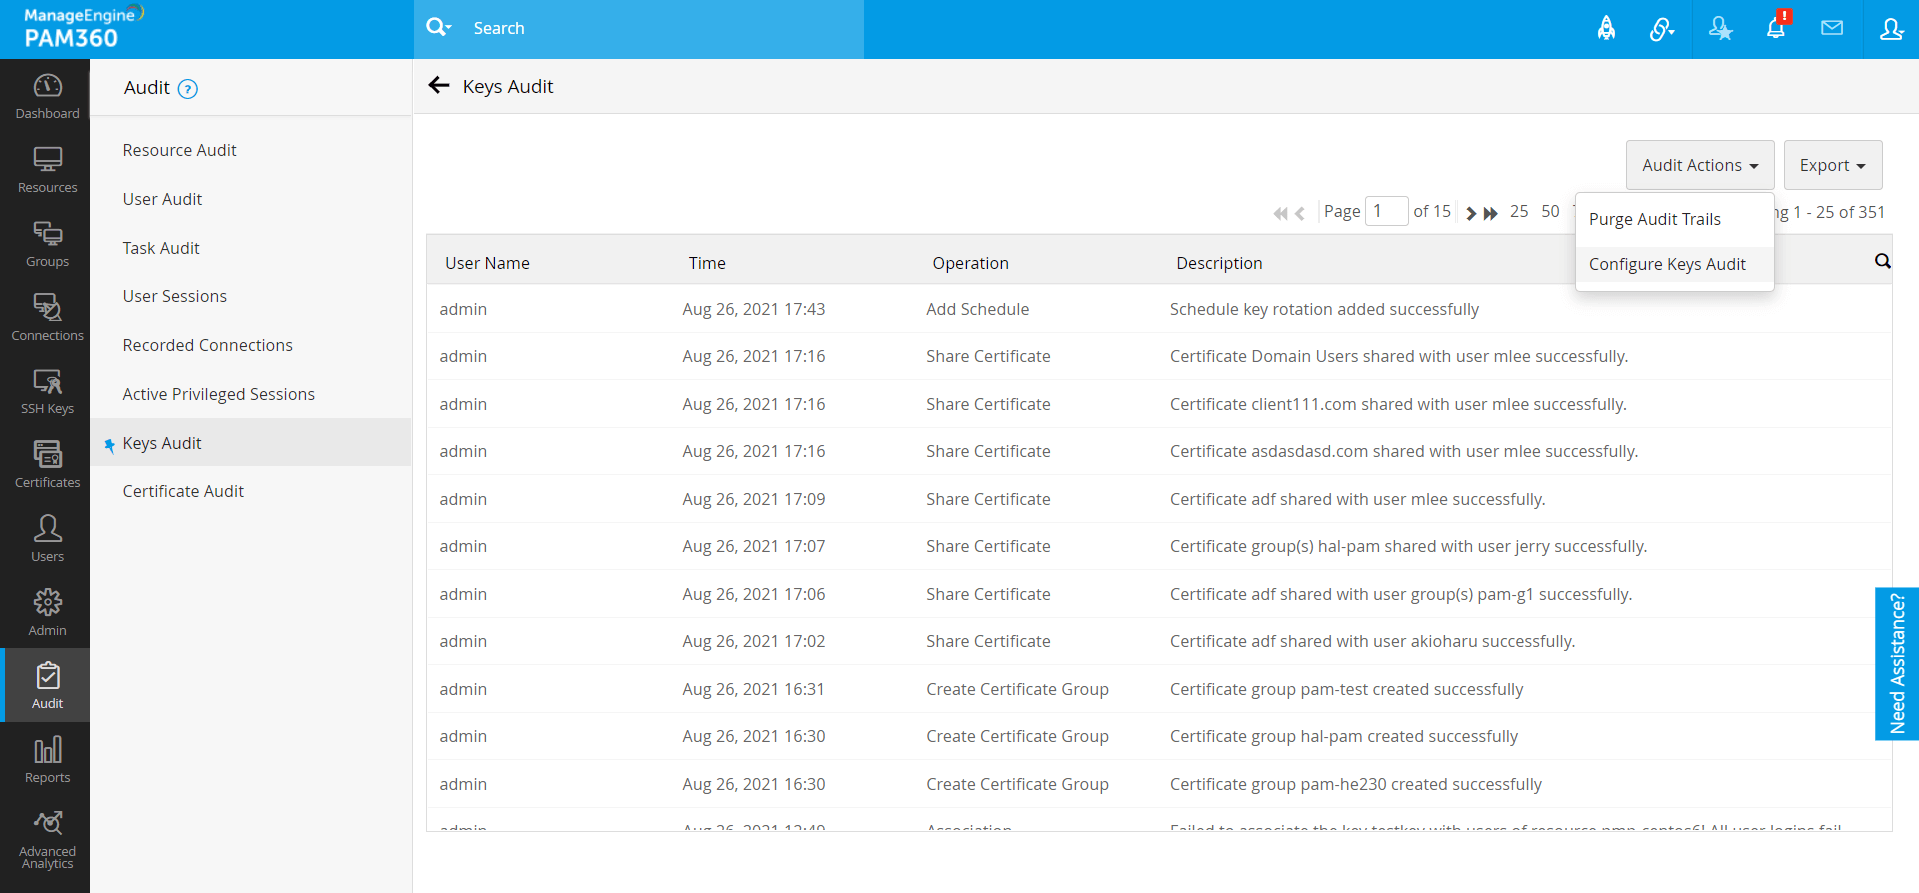
Task: Open the Dashboard from the sidebar
Action: pos(47,96)
